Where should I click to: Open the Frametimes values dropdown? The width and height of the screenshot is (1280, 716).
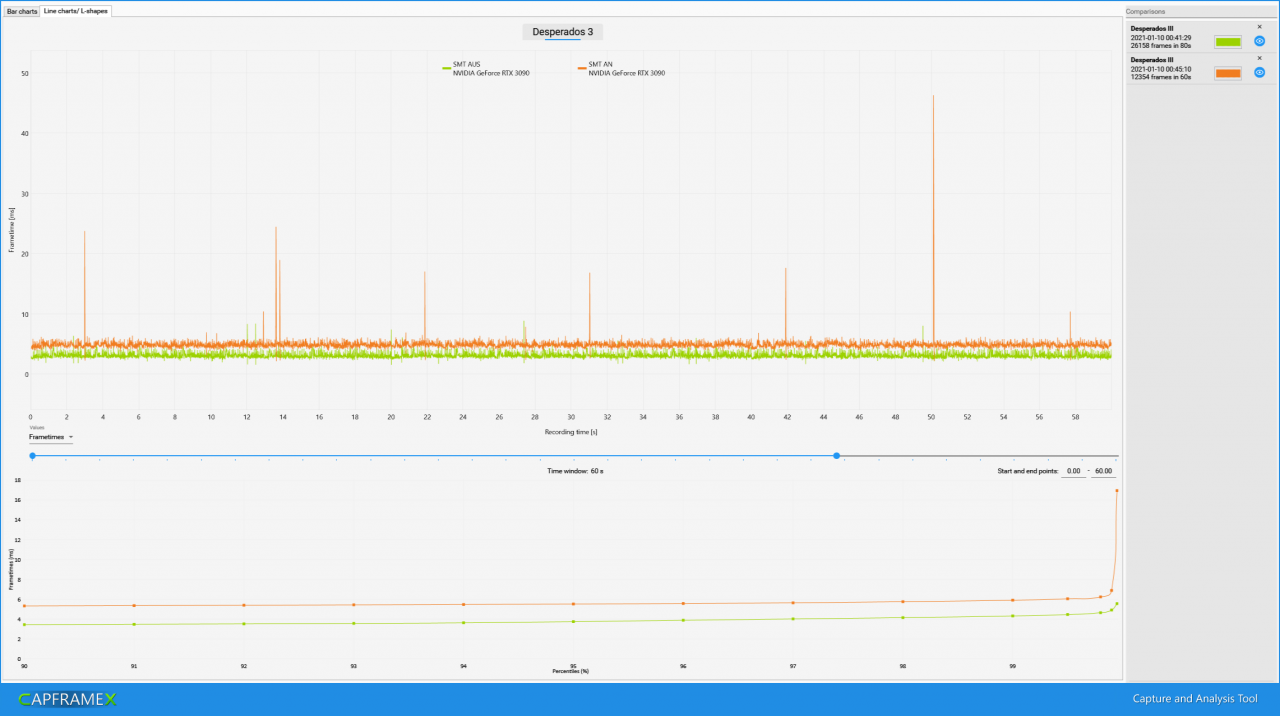pyautogui.click(x=51, y=437)
